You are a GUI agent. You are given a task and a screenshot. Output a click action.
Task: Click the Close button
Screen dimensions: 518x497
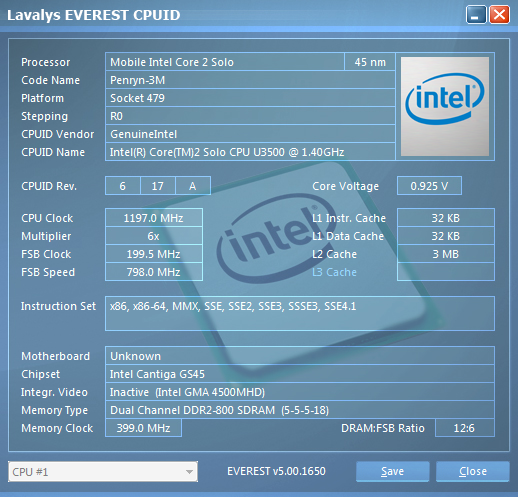(473, 471)
